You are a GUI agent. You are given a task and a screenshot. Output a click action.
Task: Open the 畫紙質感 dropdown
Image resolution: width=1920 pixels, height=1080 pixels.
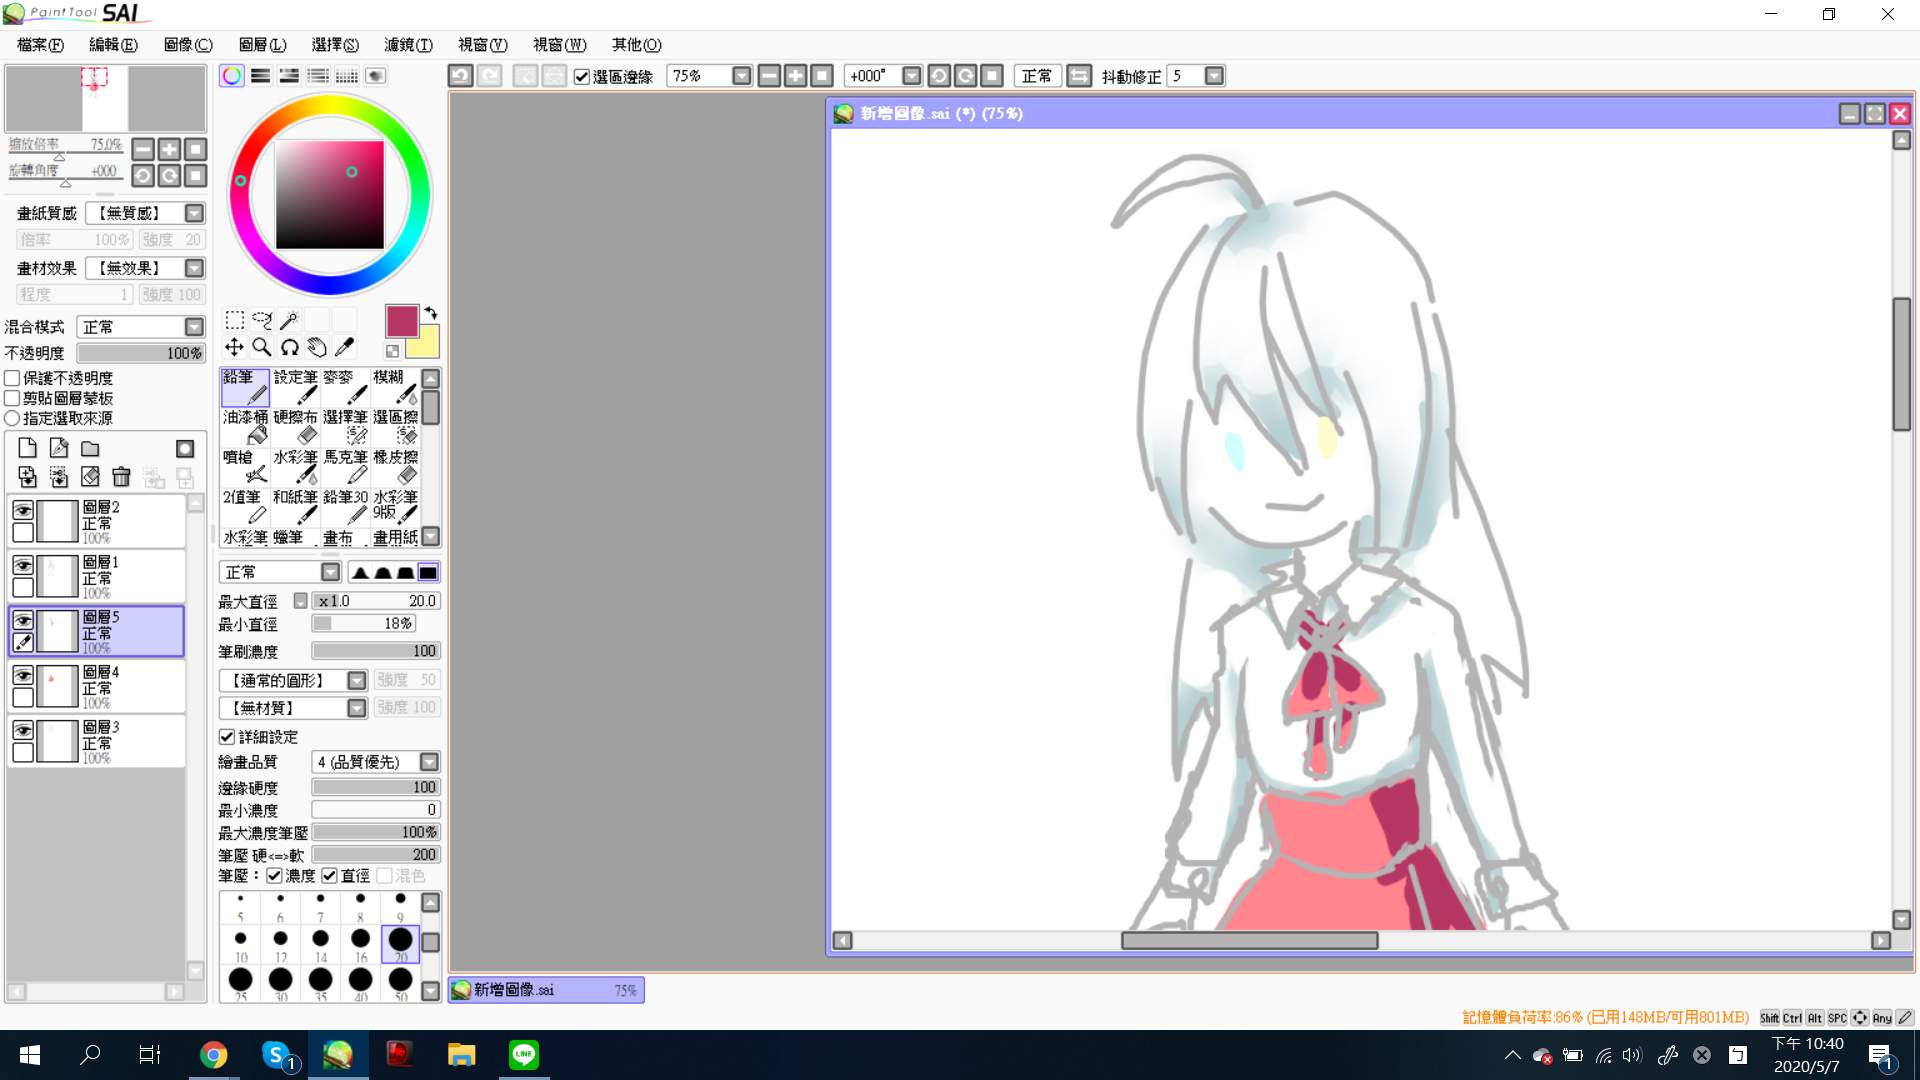194,213
